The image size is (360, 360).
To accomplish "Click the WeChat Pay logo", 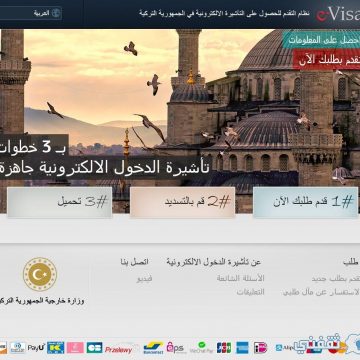I will point(201,348).
